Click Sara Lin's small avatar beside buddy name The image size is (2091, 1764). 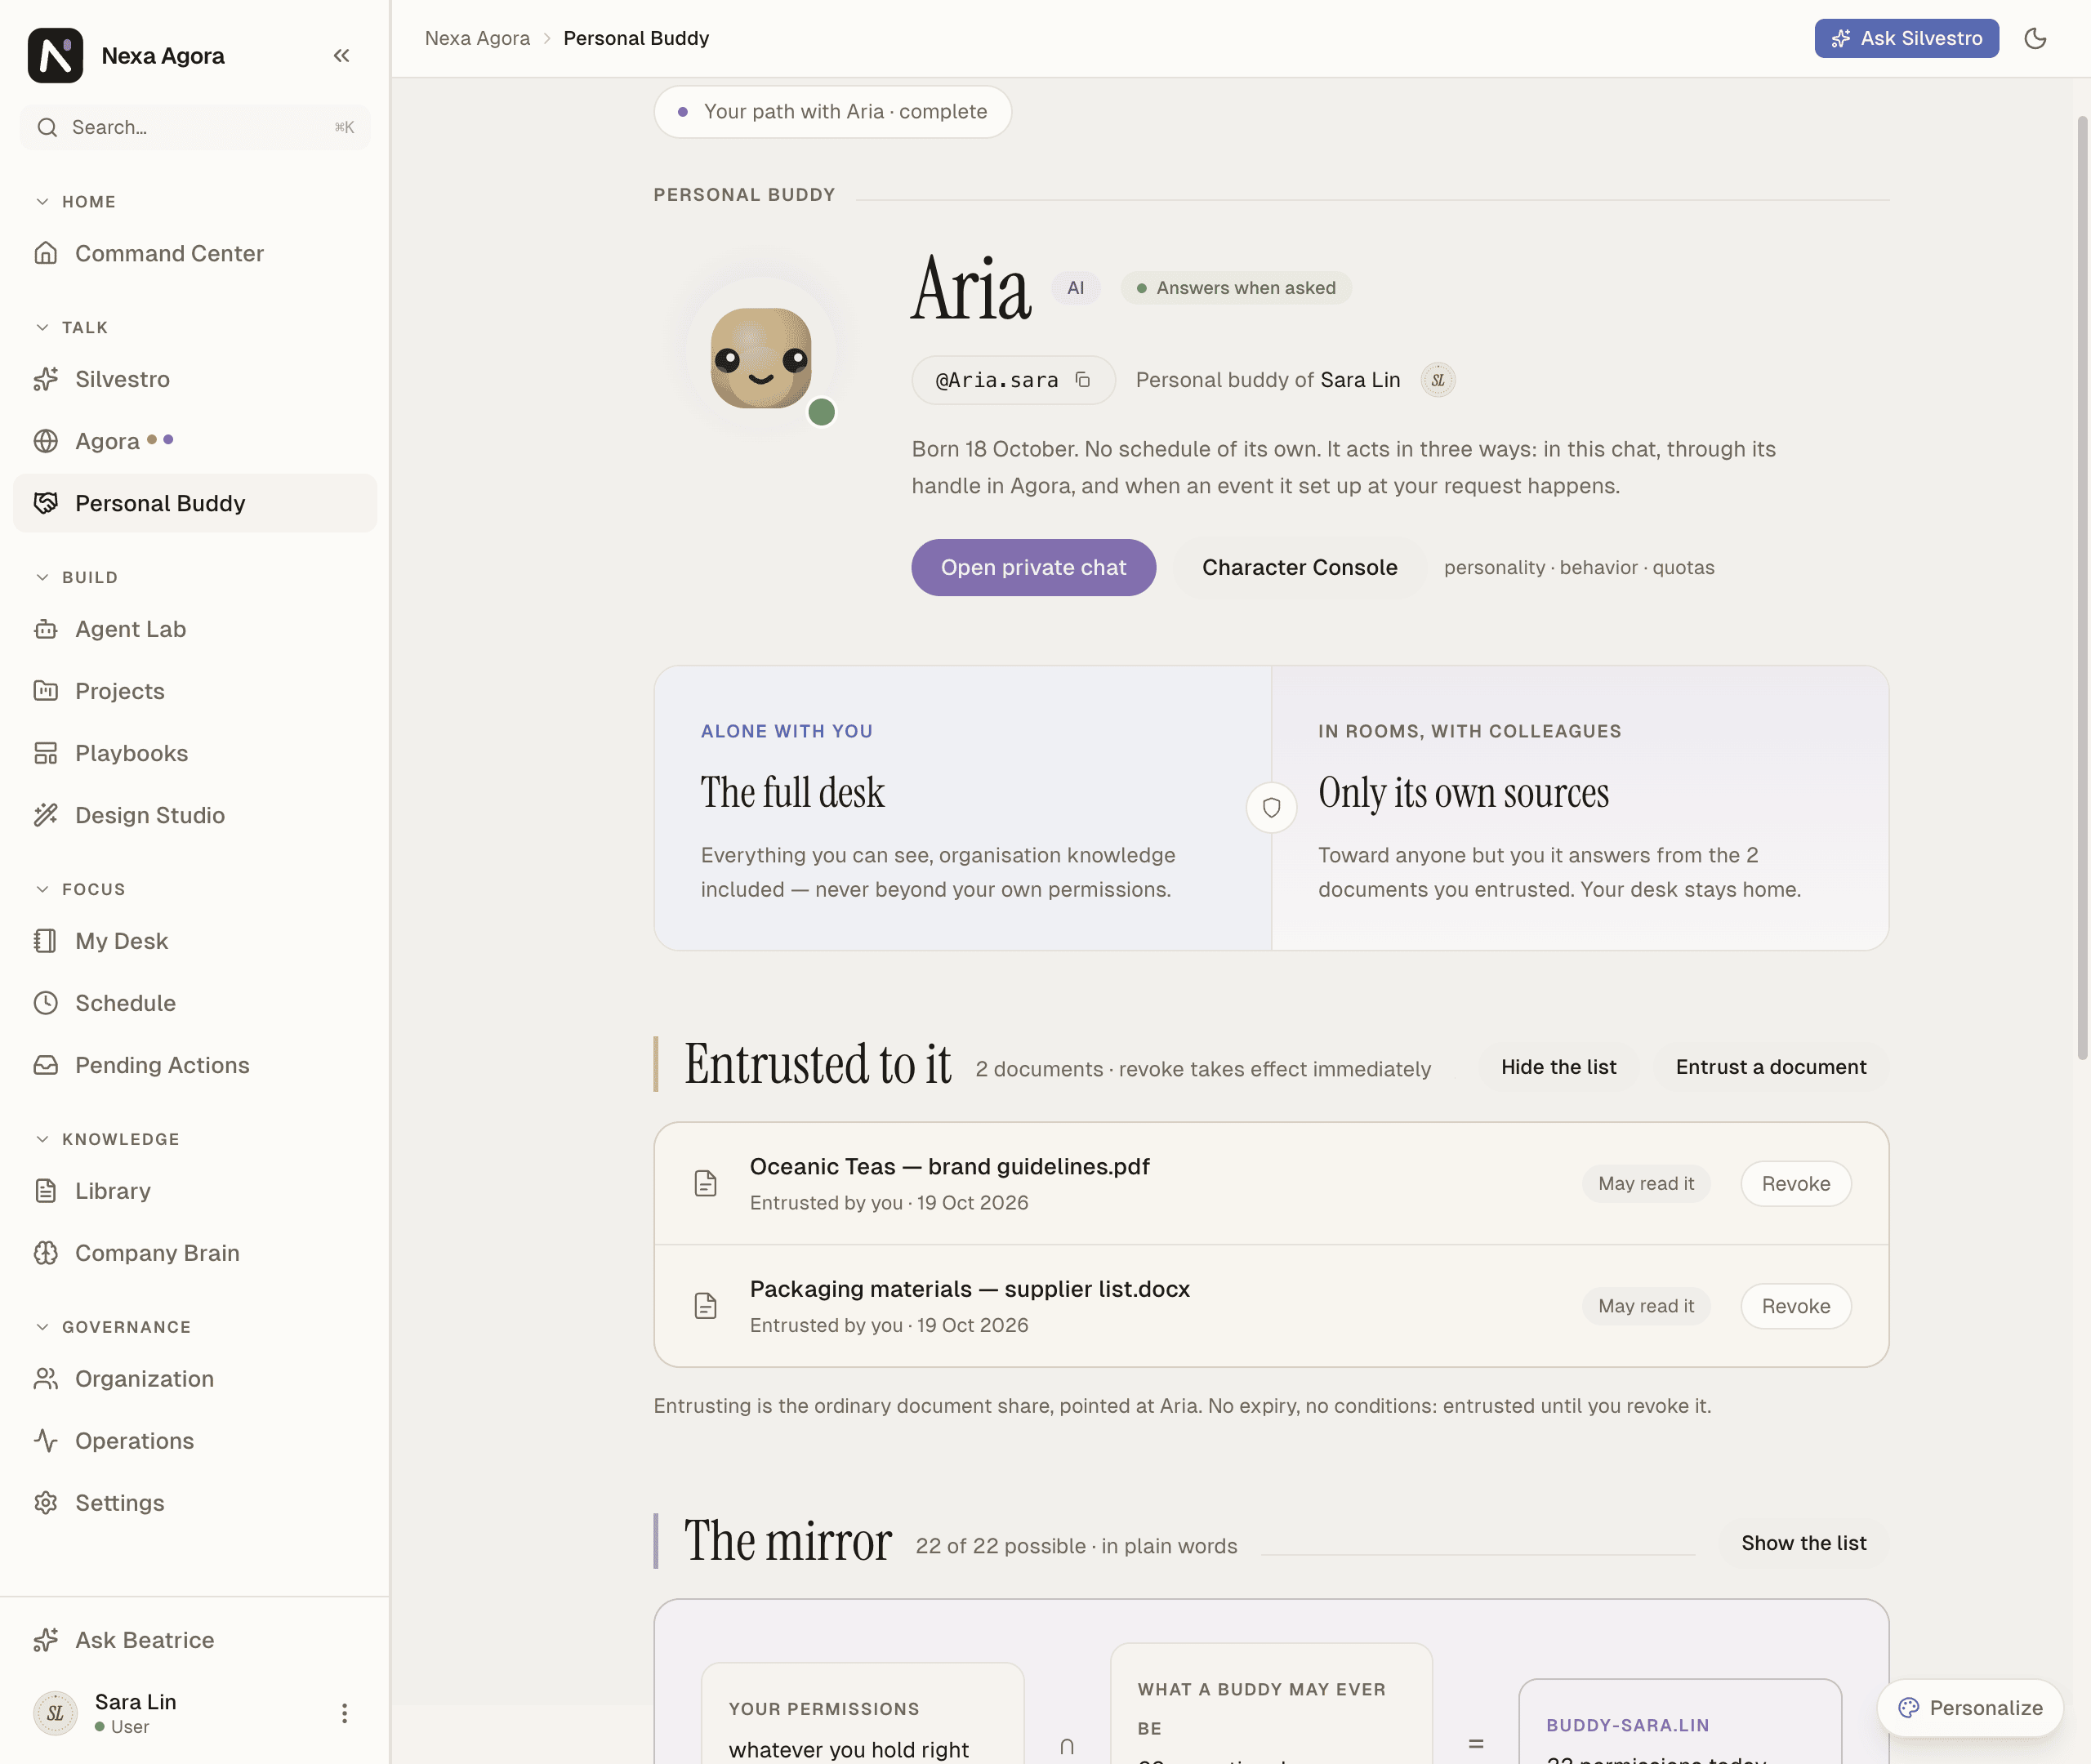pos(1438,380)
